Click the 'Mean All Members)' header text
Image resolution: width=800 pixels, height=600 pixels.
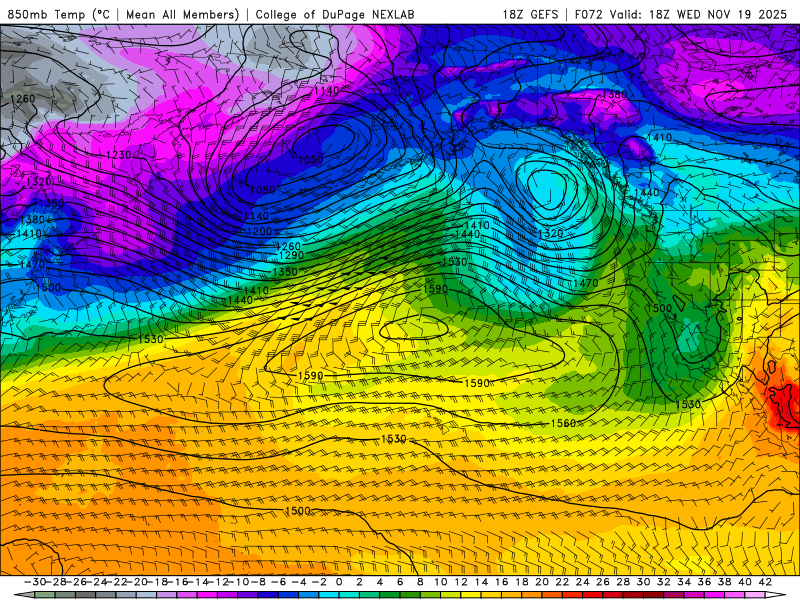click(183, 14)
